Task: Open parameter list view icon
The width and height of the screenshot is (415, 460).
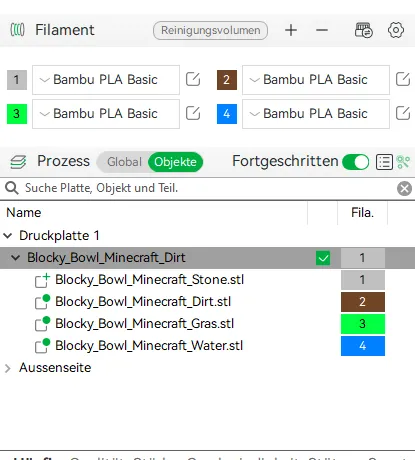Action: [384, 162]
